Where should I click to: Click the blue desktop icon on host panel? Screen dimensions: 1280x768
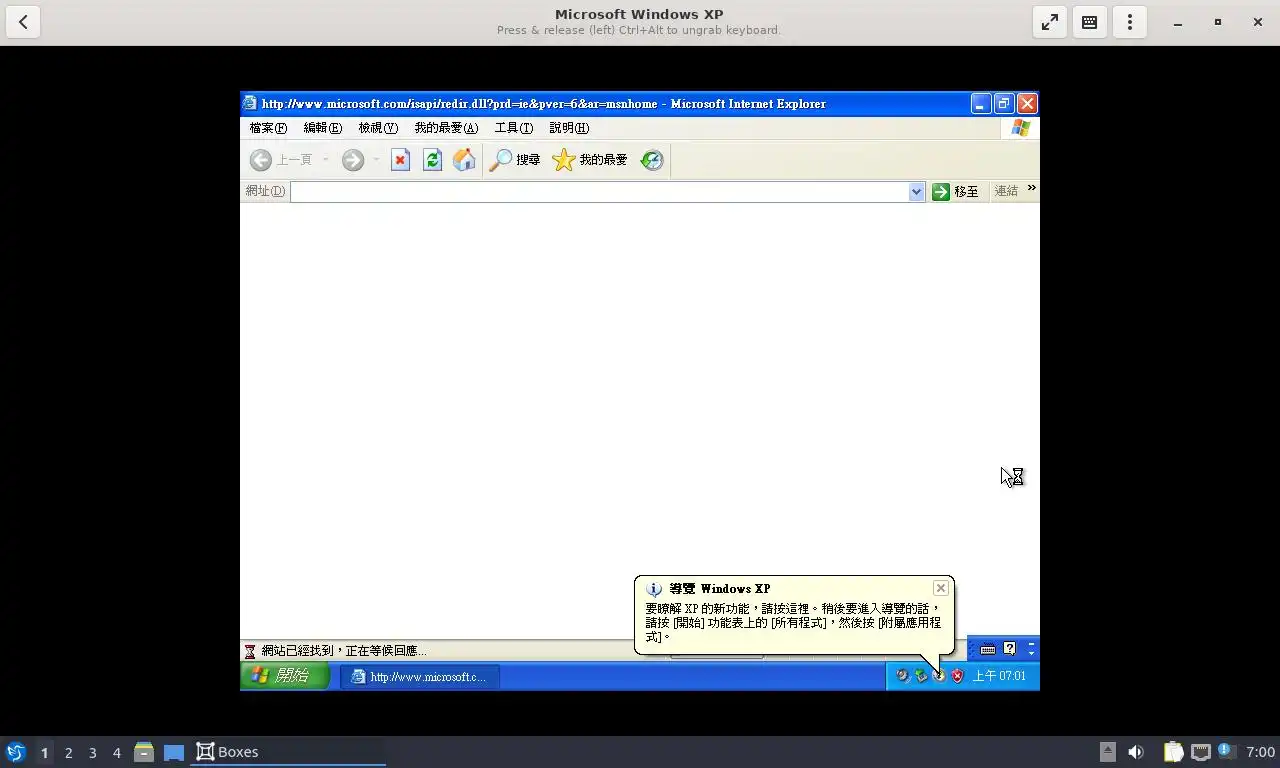(x=174, y=752)
